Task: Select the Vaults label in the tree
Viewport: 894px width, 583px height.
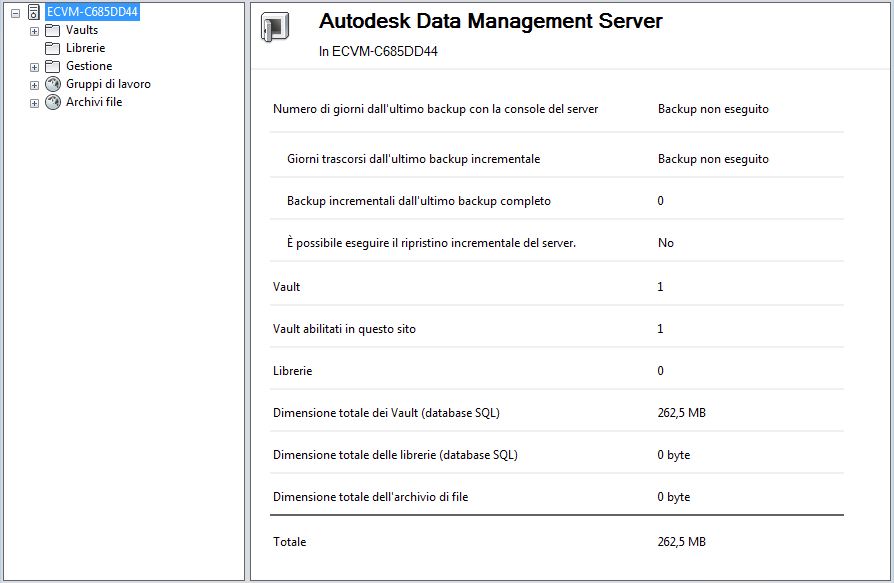Action: coord(82,30)
